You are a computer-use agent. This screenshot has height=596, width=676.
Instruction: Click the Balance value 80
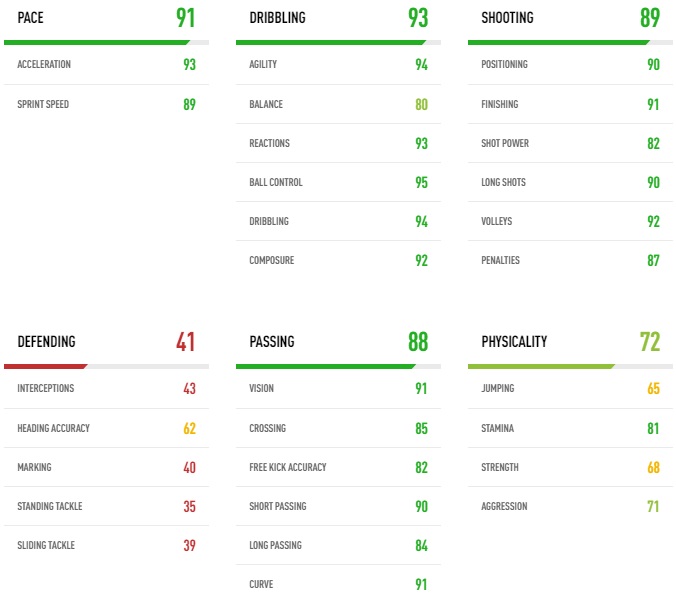point(421,104)
